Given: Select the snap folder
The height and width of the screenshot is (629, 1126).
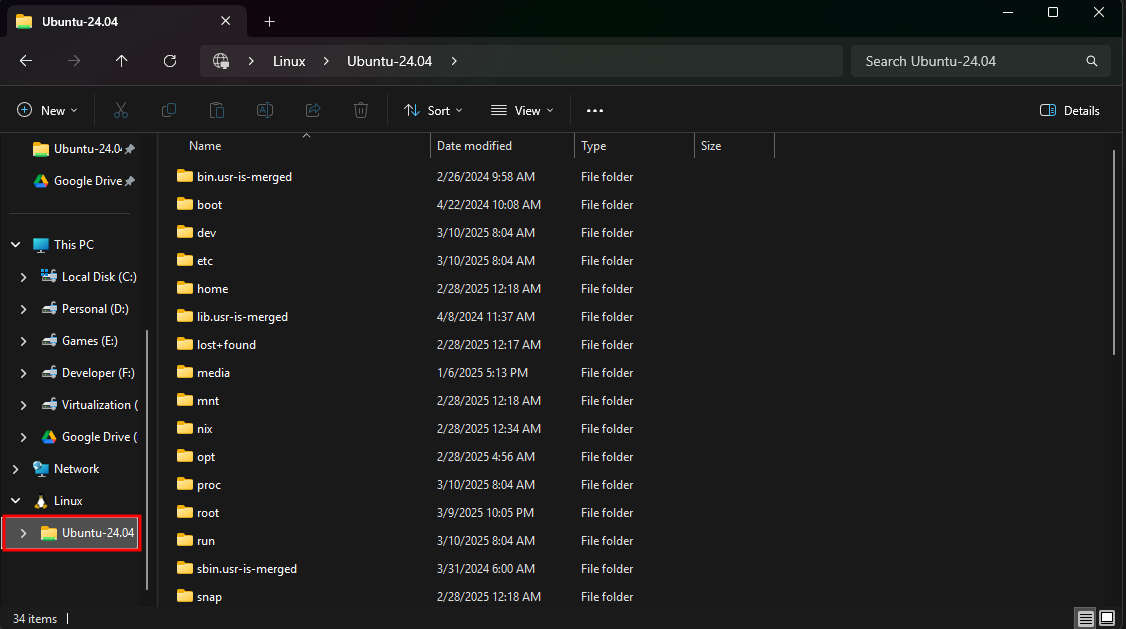Looking at the screenshot, I should (x=200, y=597).
